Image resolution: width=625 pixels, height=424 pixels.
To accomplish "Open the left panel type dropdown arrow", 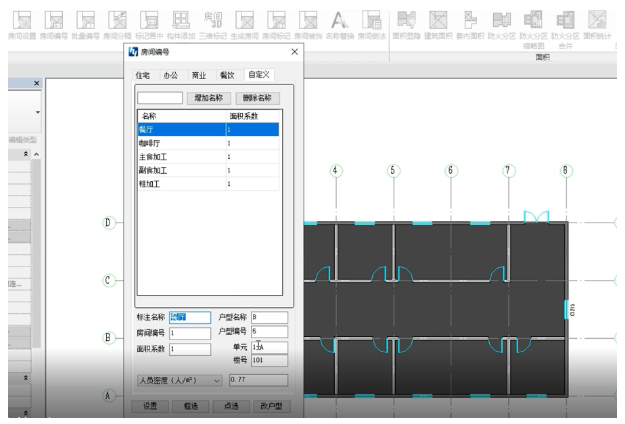I will tap(38, 112).
